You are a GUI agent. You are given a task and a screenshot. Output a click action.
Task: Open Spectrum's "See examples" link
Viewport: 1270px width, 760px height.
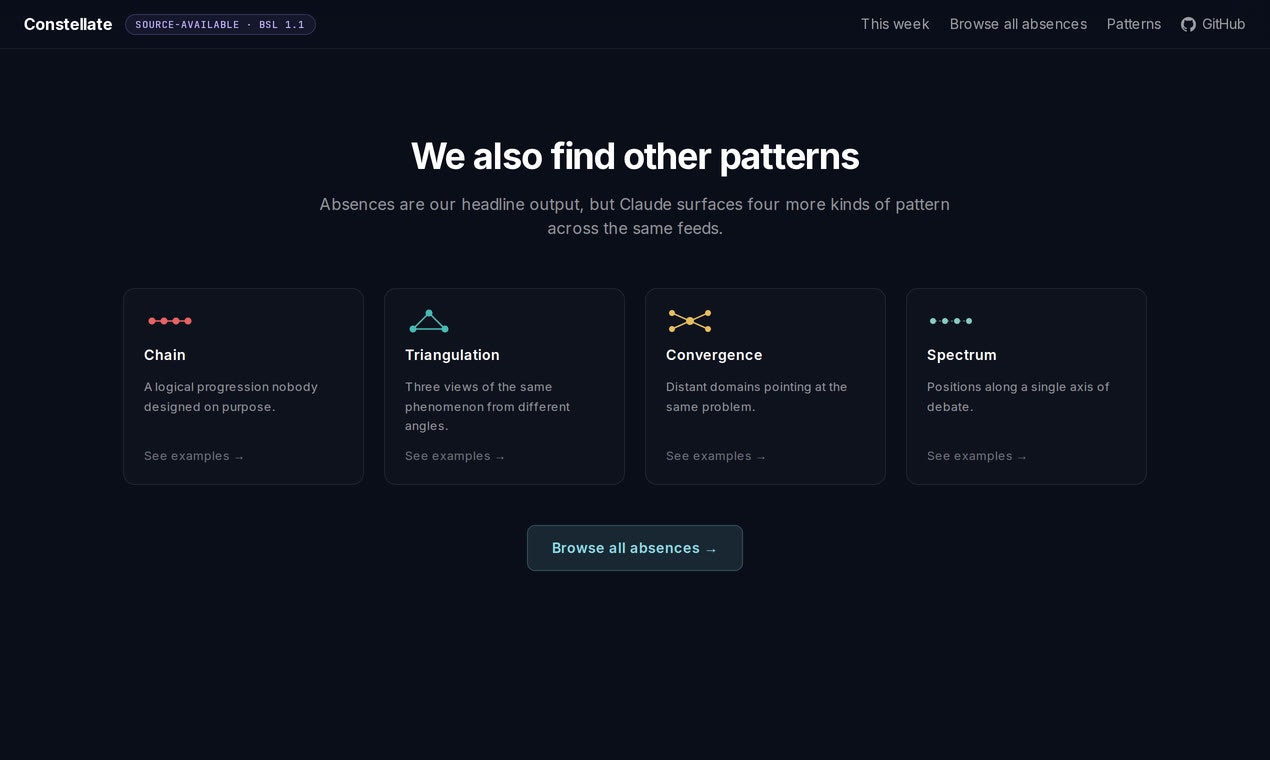point(977,456)
